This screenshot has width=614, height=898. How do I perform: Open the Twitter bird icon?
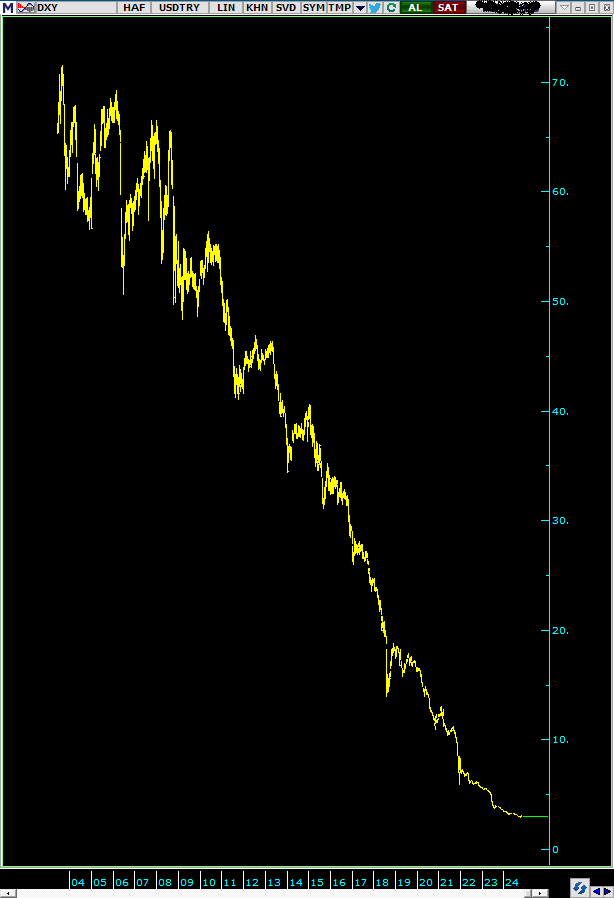[x=374, y=7]
